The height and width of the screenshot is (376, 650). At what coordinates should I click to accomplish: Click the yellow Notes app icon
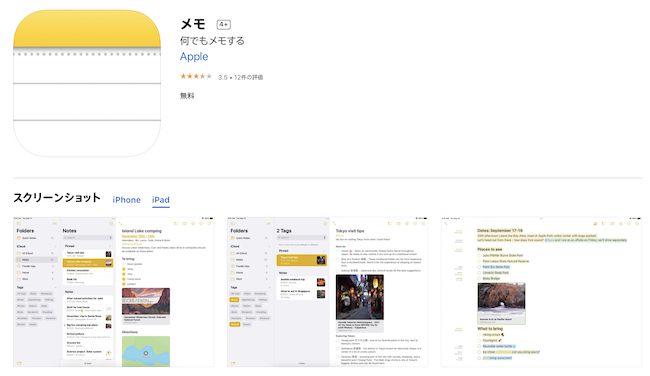click(x=87, y=83)
